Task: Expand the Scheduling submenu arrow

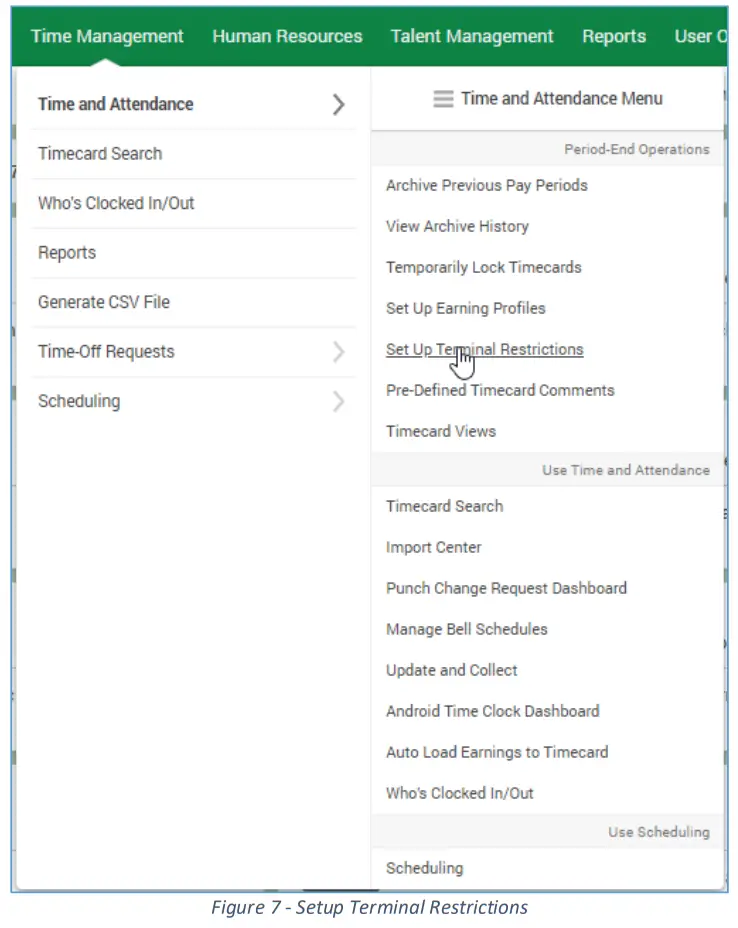Action: click(x=338, y=402)
